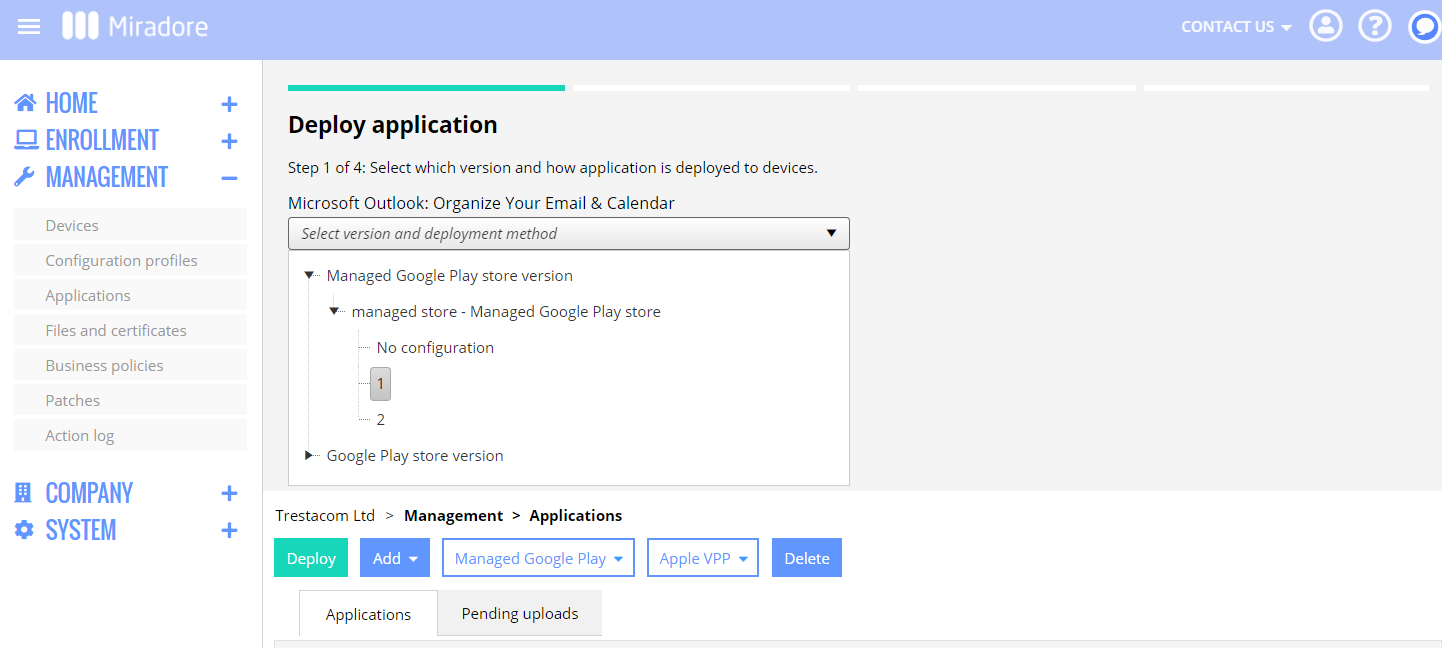Click Management in the breadcrumb
This screenshot has width=1442, height=648.
[x=454, y=515]
